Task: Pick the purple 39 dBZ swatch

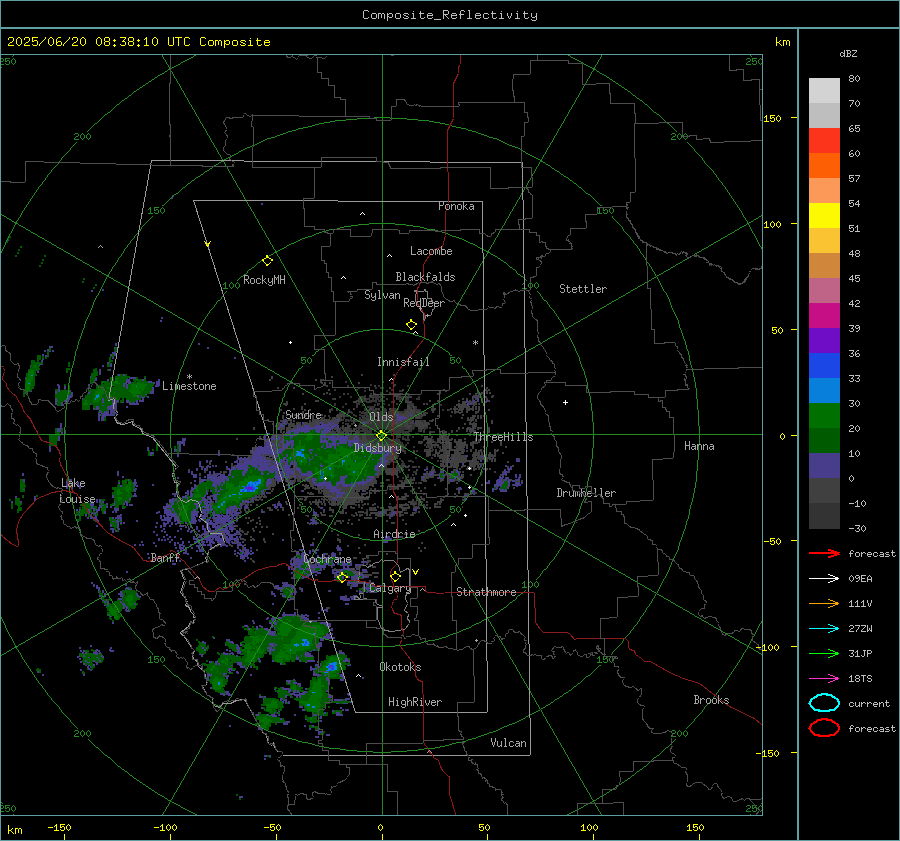Action: pyautogui.click(x=824, y=340)
